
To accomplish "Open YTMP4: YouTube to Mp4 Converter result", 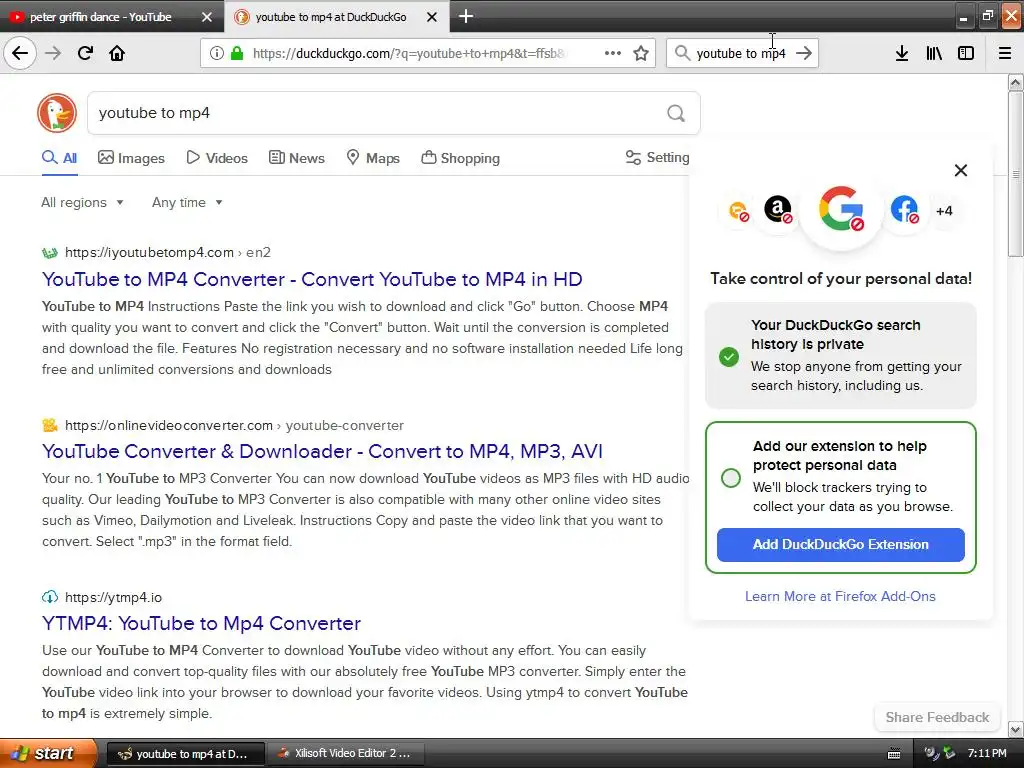I will pos(201,623).
